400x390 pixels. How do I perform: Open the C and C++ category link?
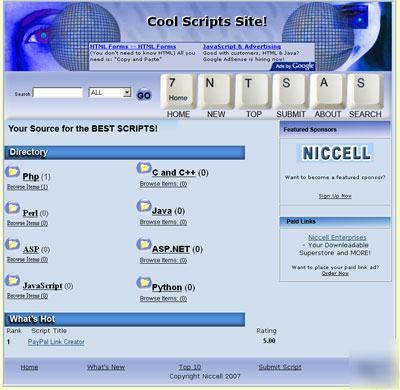(174, 173)
